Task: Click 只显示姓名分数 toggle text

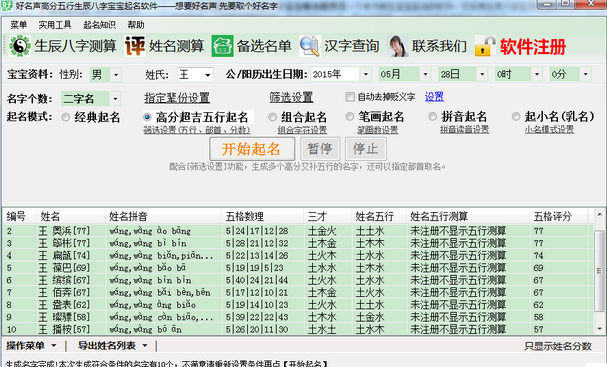Action: tap(558, 346)
